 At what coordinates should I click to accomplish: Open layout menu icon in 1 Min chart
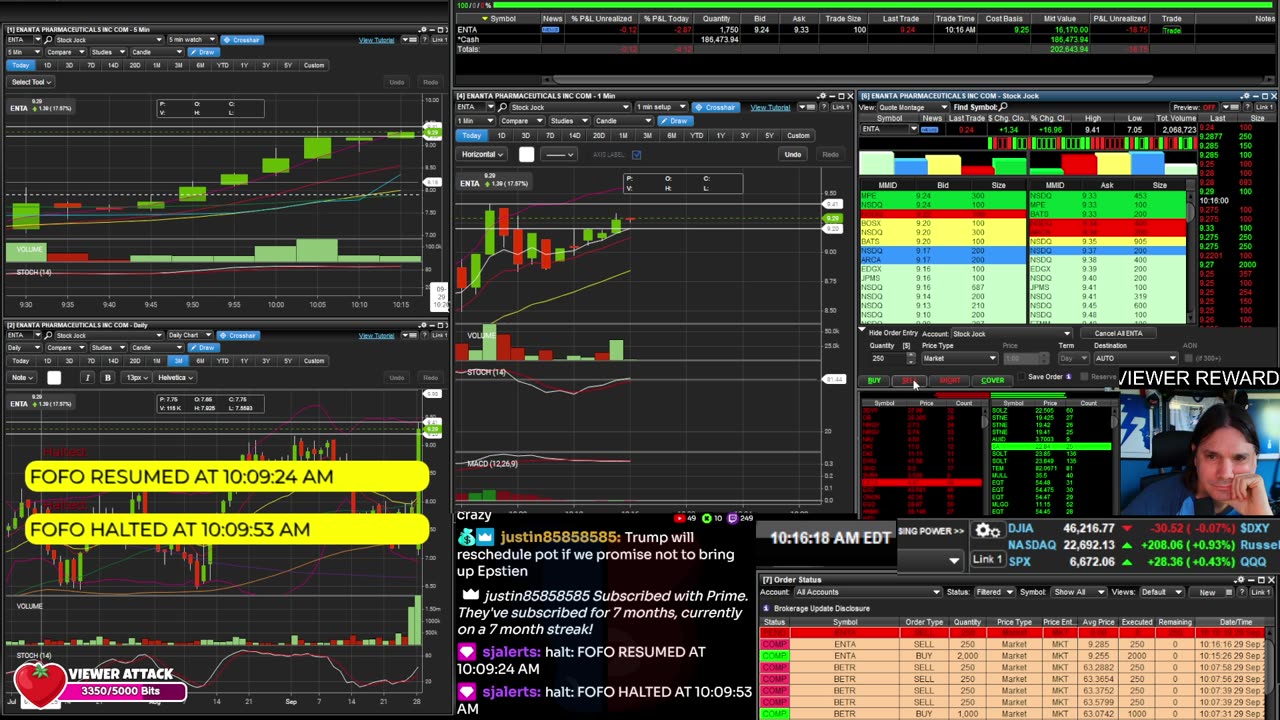coord(807,107)
